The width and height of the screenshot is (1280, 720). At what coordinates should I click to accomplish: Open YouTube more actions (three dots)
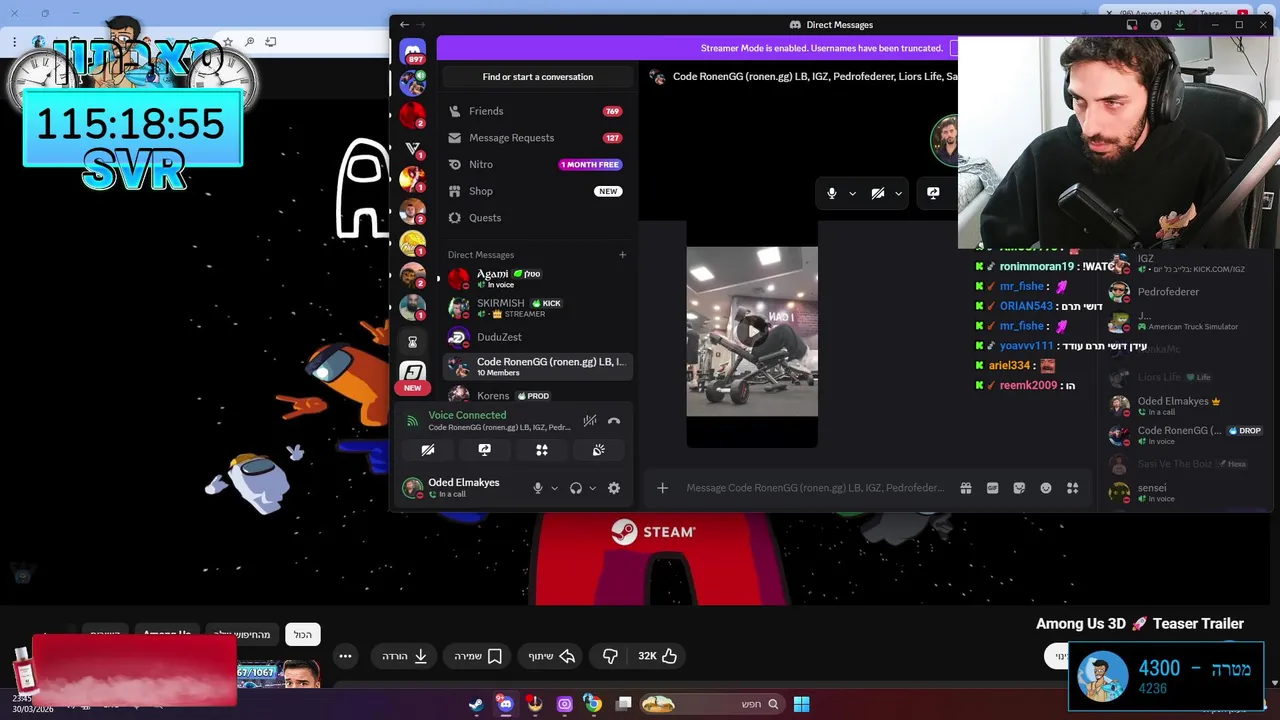click(x=345, y=656)
